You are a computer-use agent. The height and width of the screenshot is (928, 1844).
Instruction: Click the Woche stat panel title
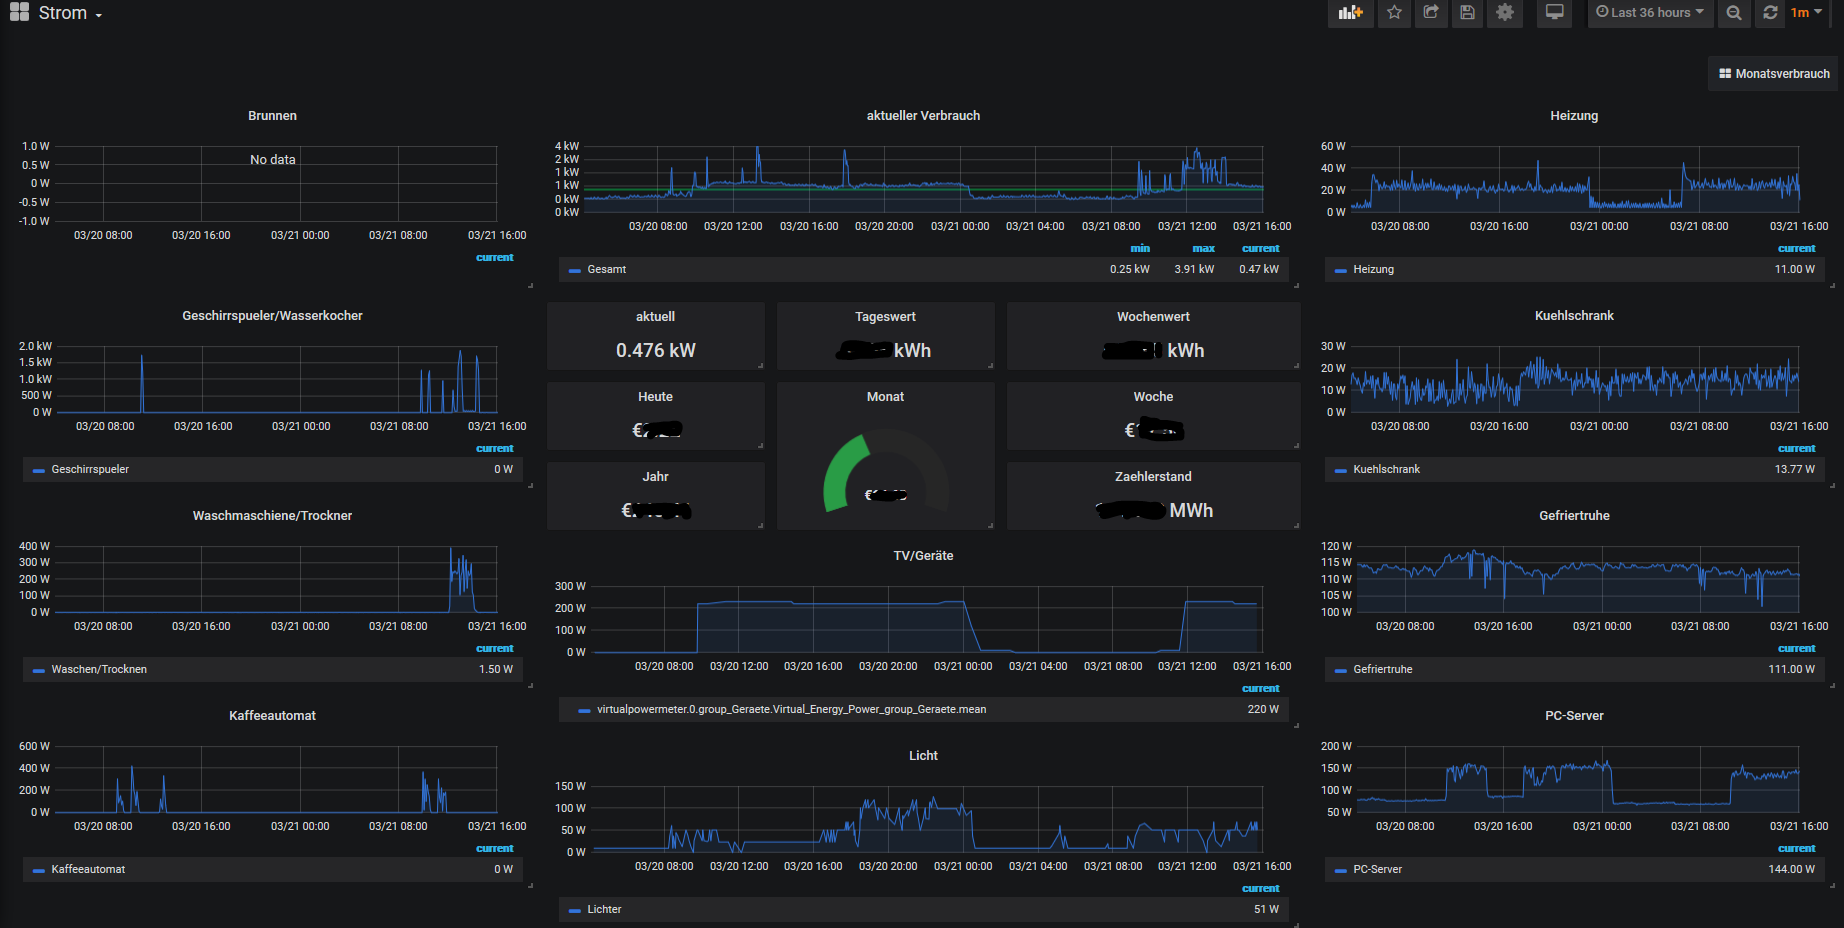pyautogui.click(x=1153, y=397)
